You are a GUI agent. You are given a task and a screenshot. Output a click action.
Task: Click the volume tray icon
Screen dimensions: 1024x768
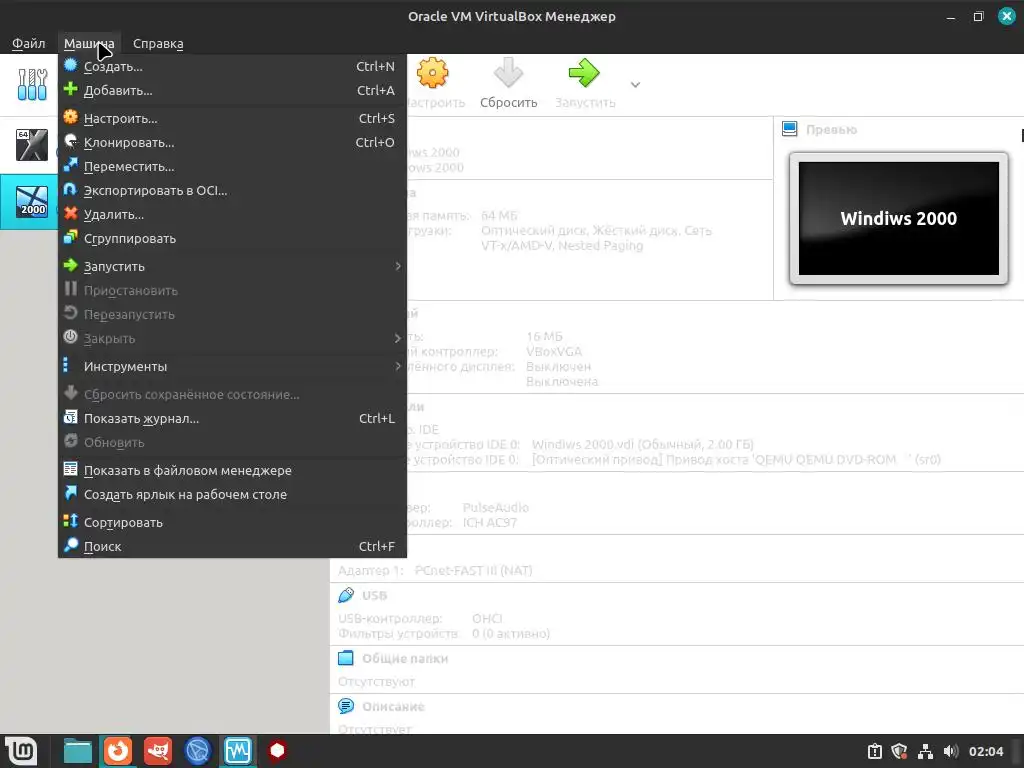point(951,752)
